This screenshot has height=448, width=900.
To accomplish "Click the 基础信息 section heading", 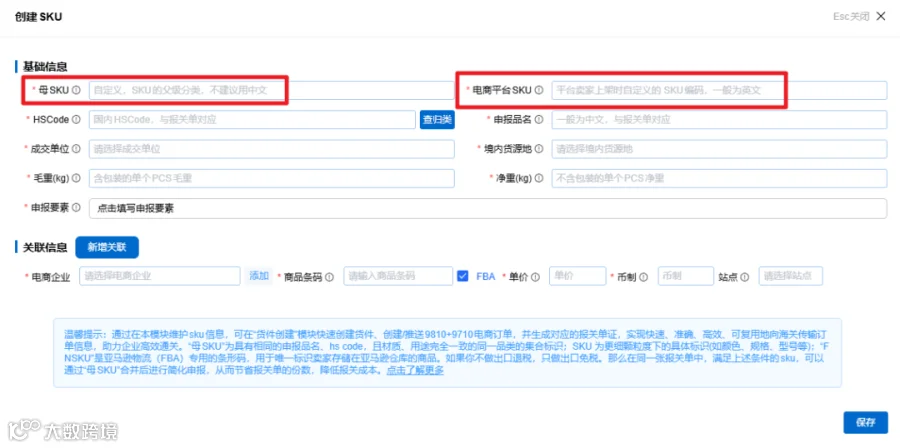I will tap(45, 67).
